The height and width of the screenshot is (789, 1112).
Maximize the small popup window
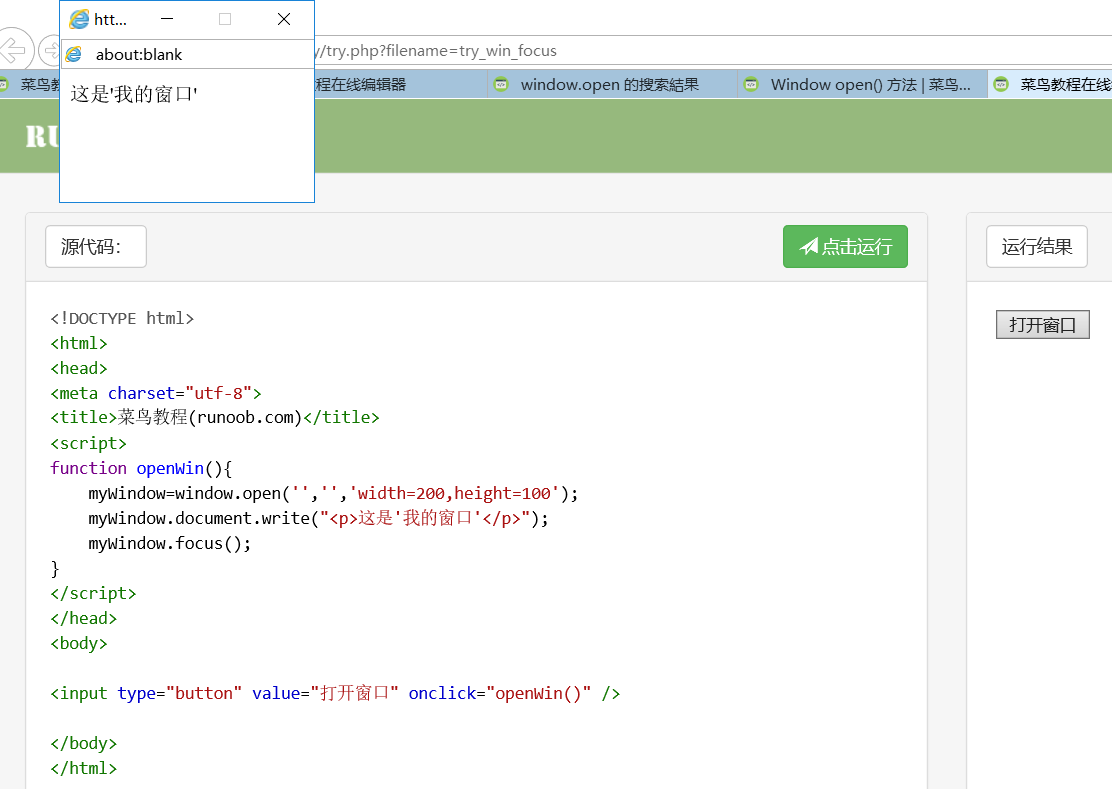225,19
